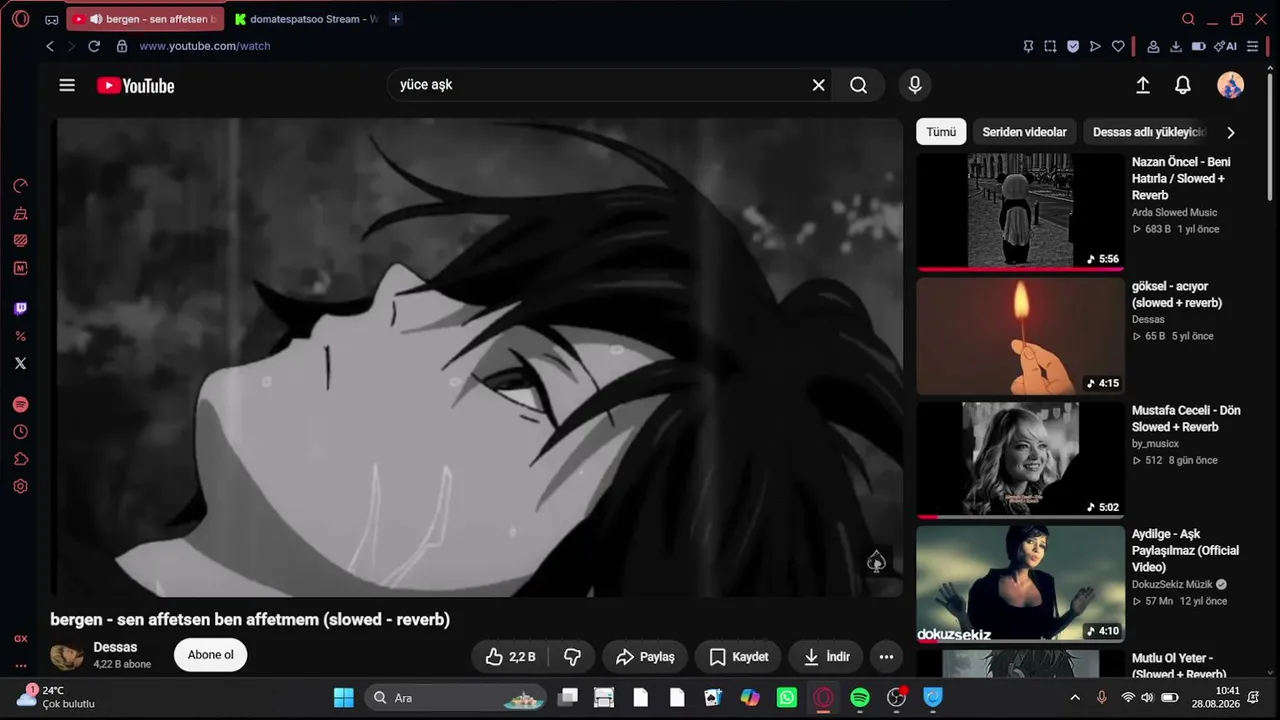
Task: Add page to bookmarks with heart icon
Action: [1118, 46]
